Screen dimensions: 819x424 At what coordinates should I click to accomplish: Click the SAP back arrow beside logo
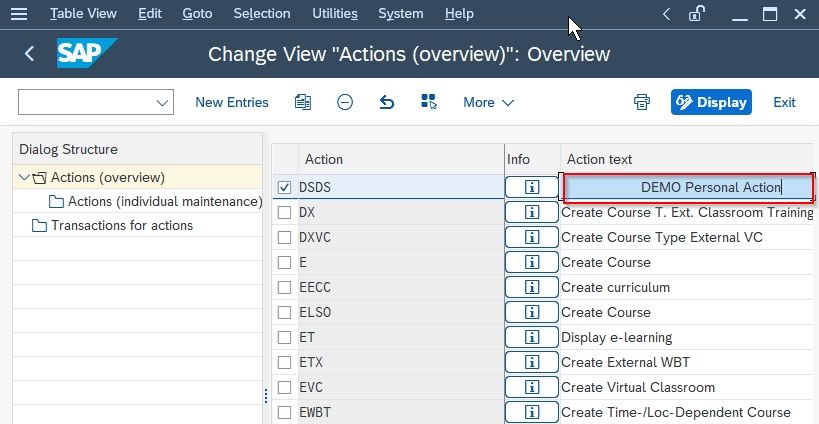point(29,53)
